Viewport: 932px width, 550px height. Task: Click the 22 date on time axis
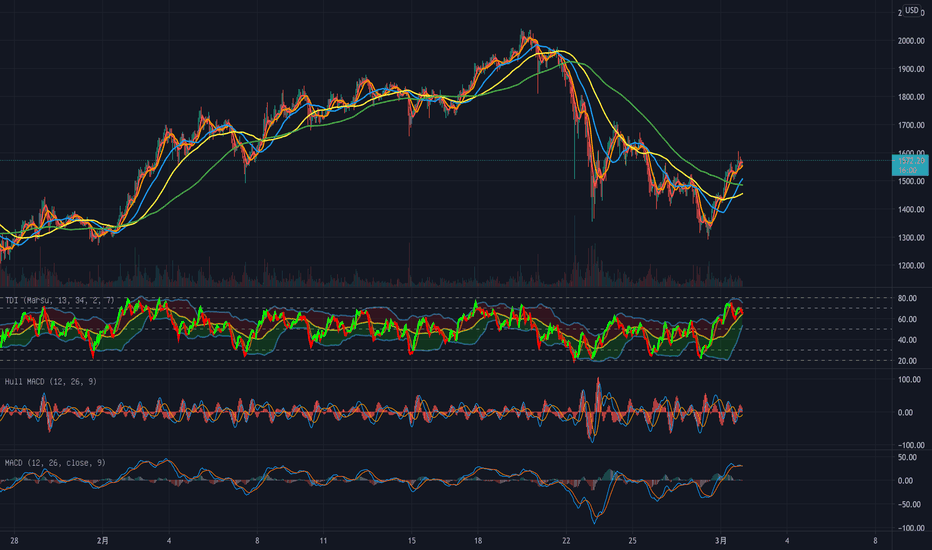566,541
